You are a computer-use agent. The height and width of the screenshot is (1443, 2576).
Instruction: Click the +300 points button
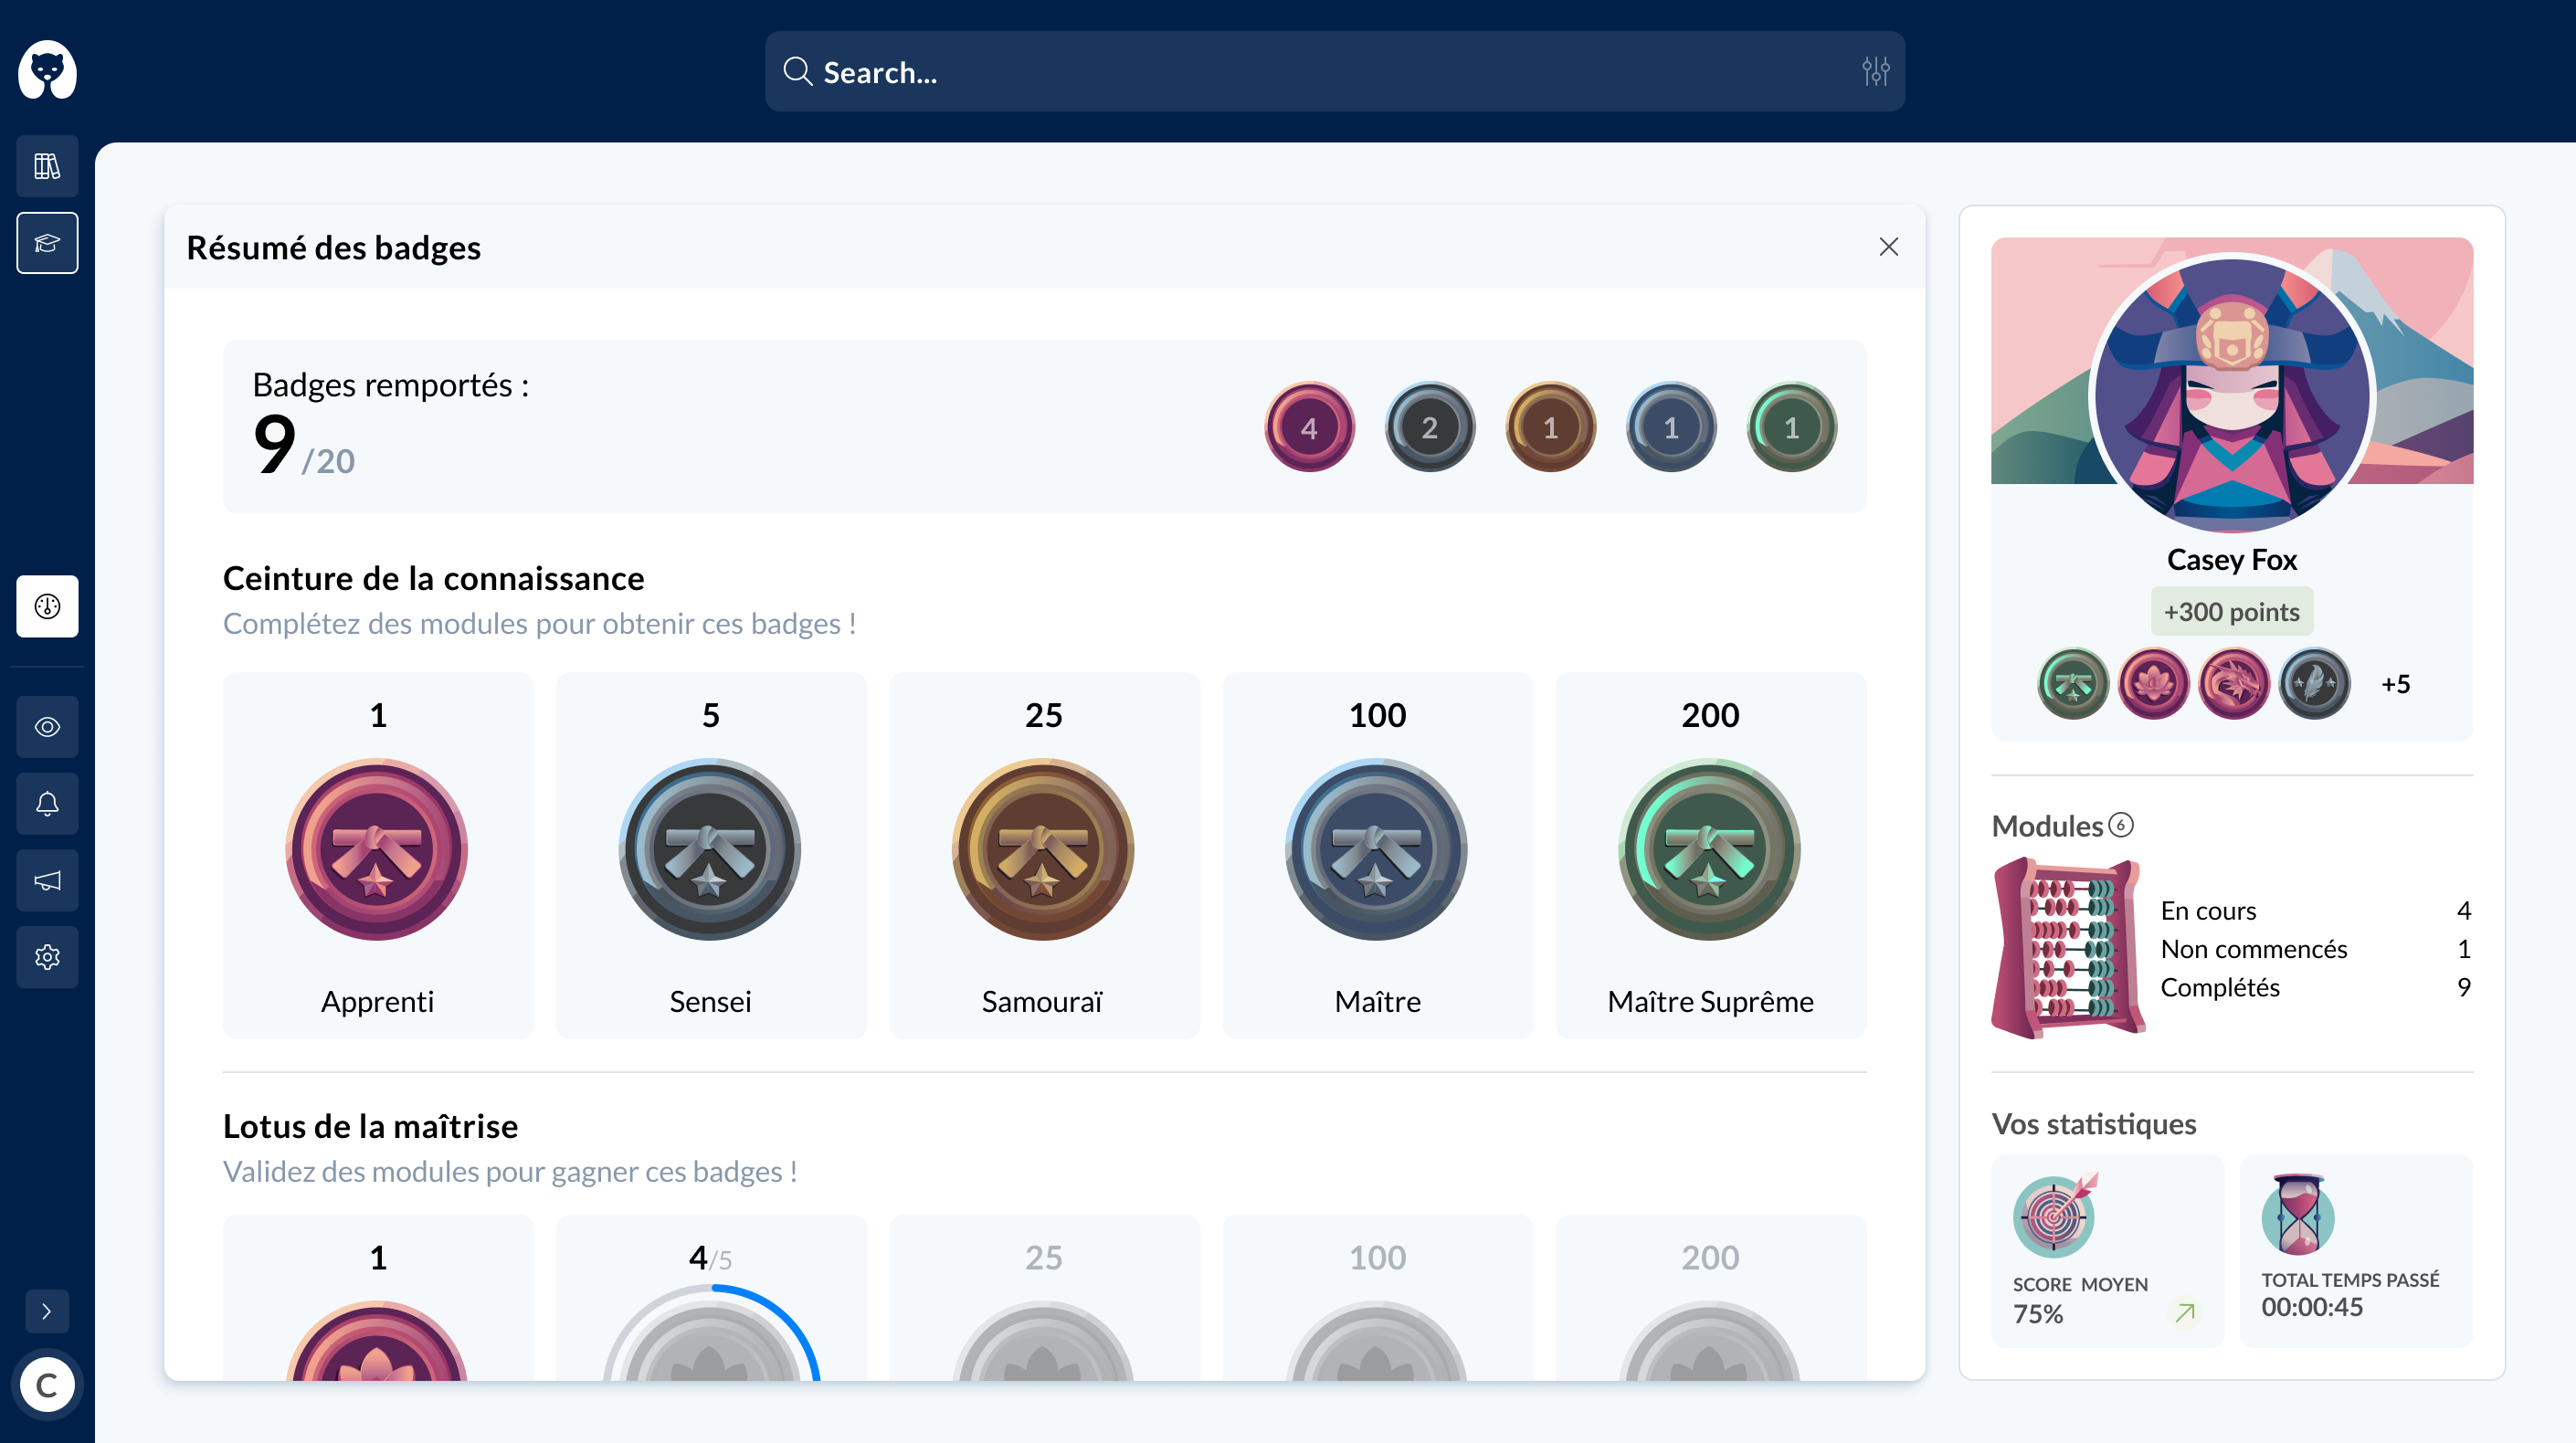pos(2231,611)
